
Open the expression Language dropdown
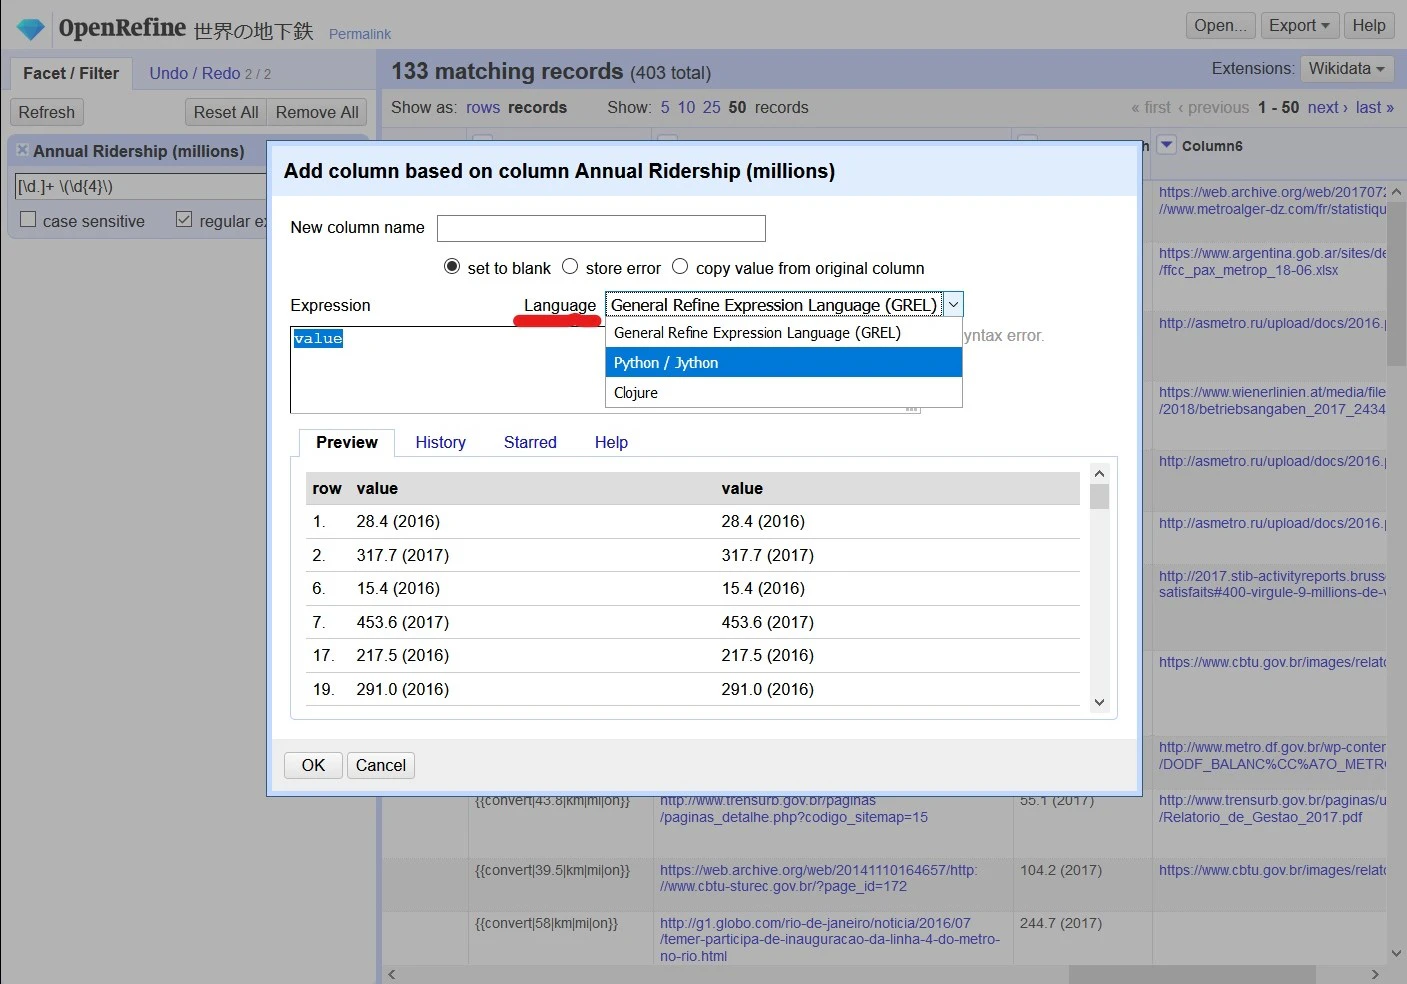pos(784,305)
